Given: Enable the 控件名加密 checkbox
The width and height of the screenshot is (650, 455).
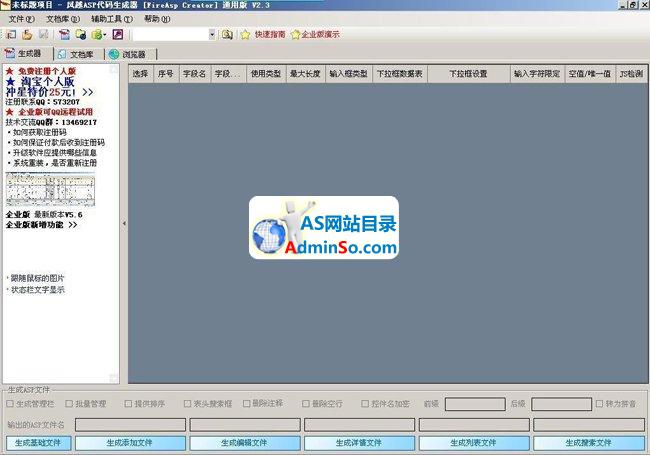Looking at the screenshot, I should click(x=365, y=403).
